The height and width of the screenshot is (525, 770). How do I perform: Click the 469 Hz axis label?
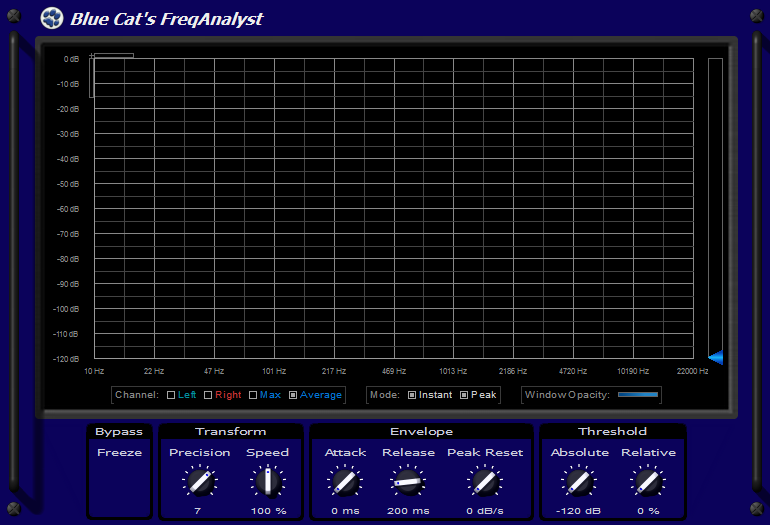tap(394, 371)
